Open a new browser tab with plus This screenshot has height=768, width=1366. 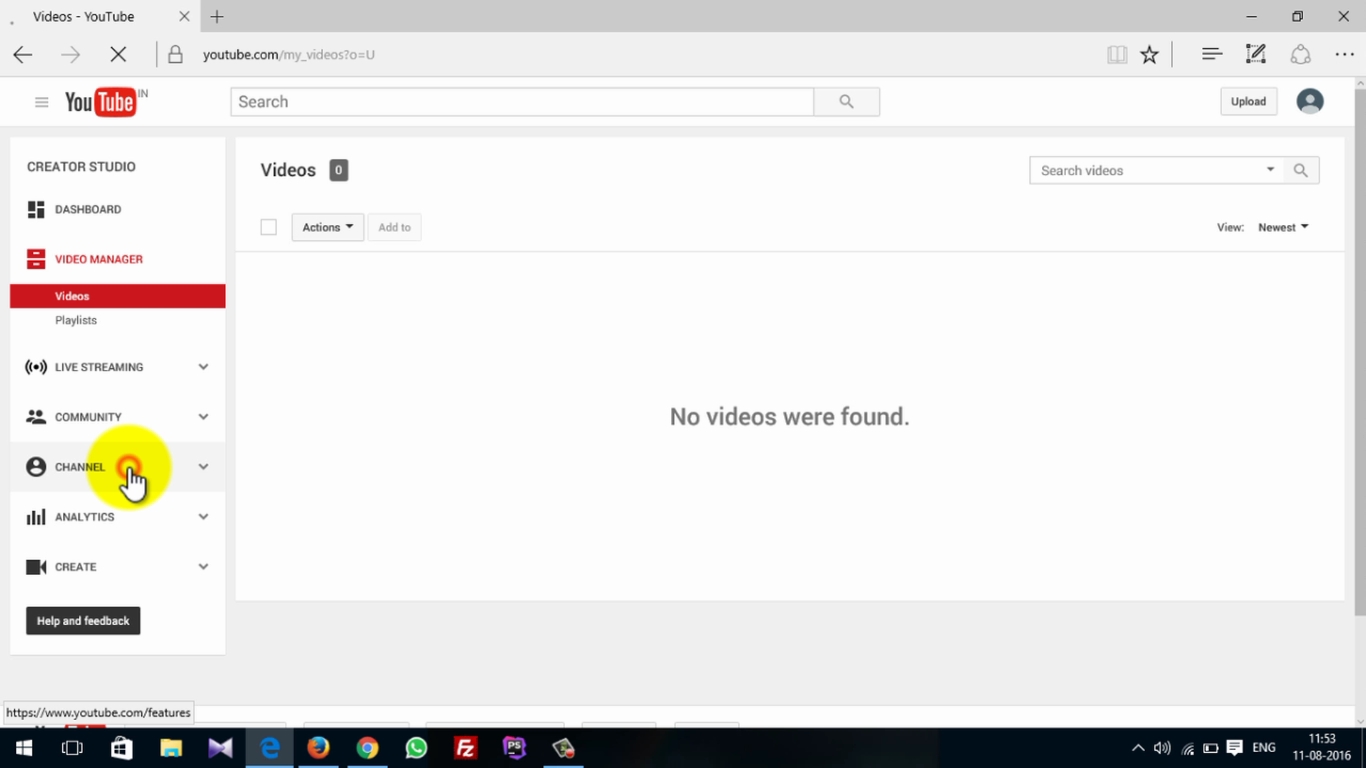[x=217, y=17]
